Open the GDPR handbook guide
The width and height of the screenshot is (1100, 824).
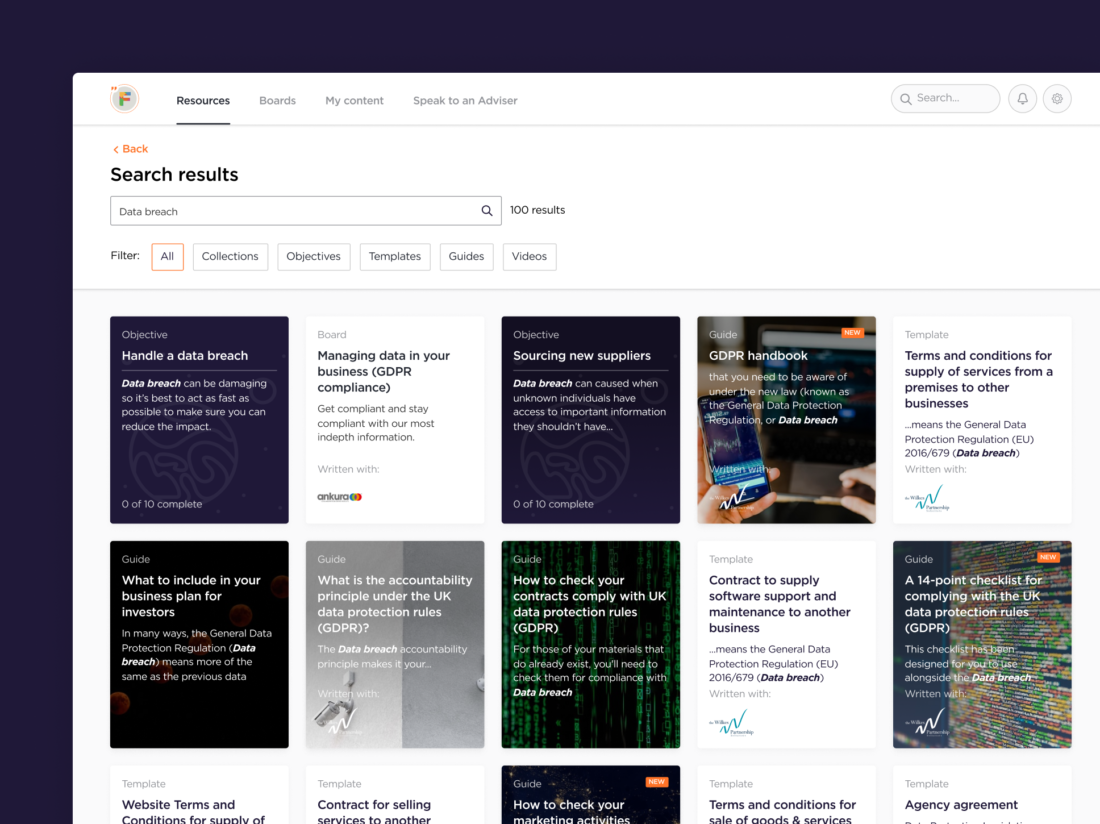click(x=786, y=420)
